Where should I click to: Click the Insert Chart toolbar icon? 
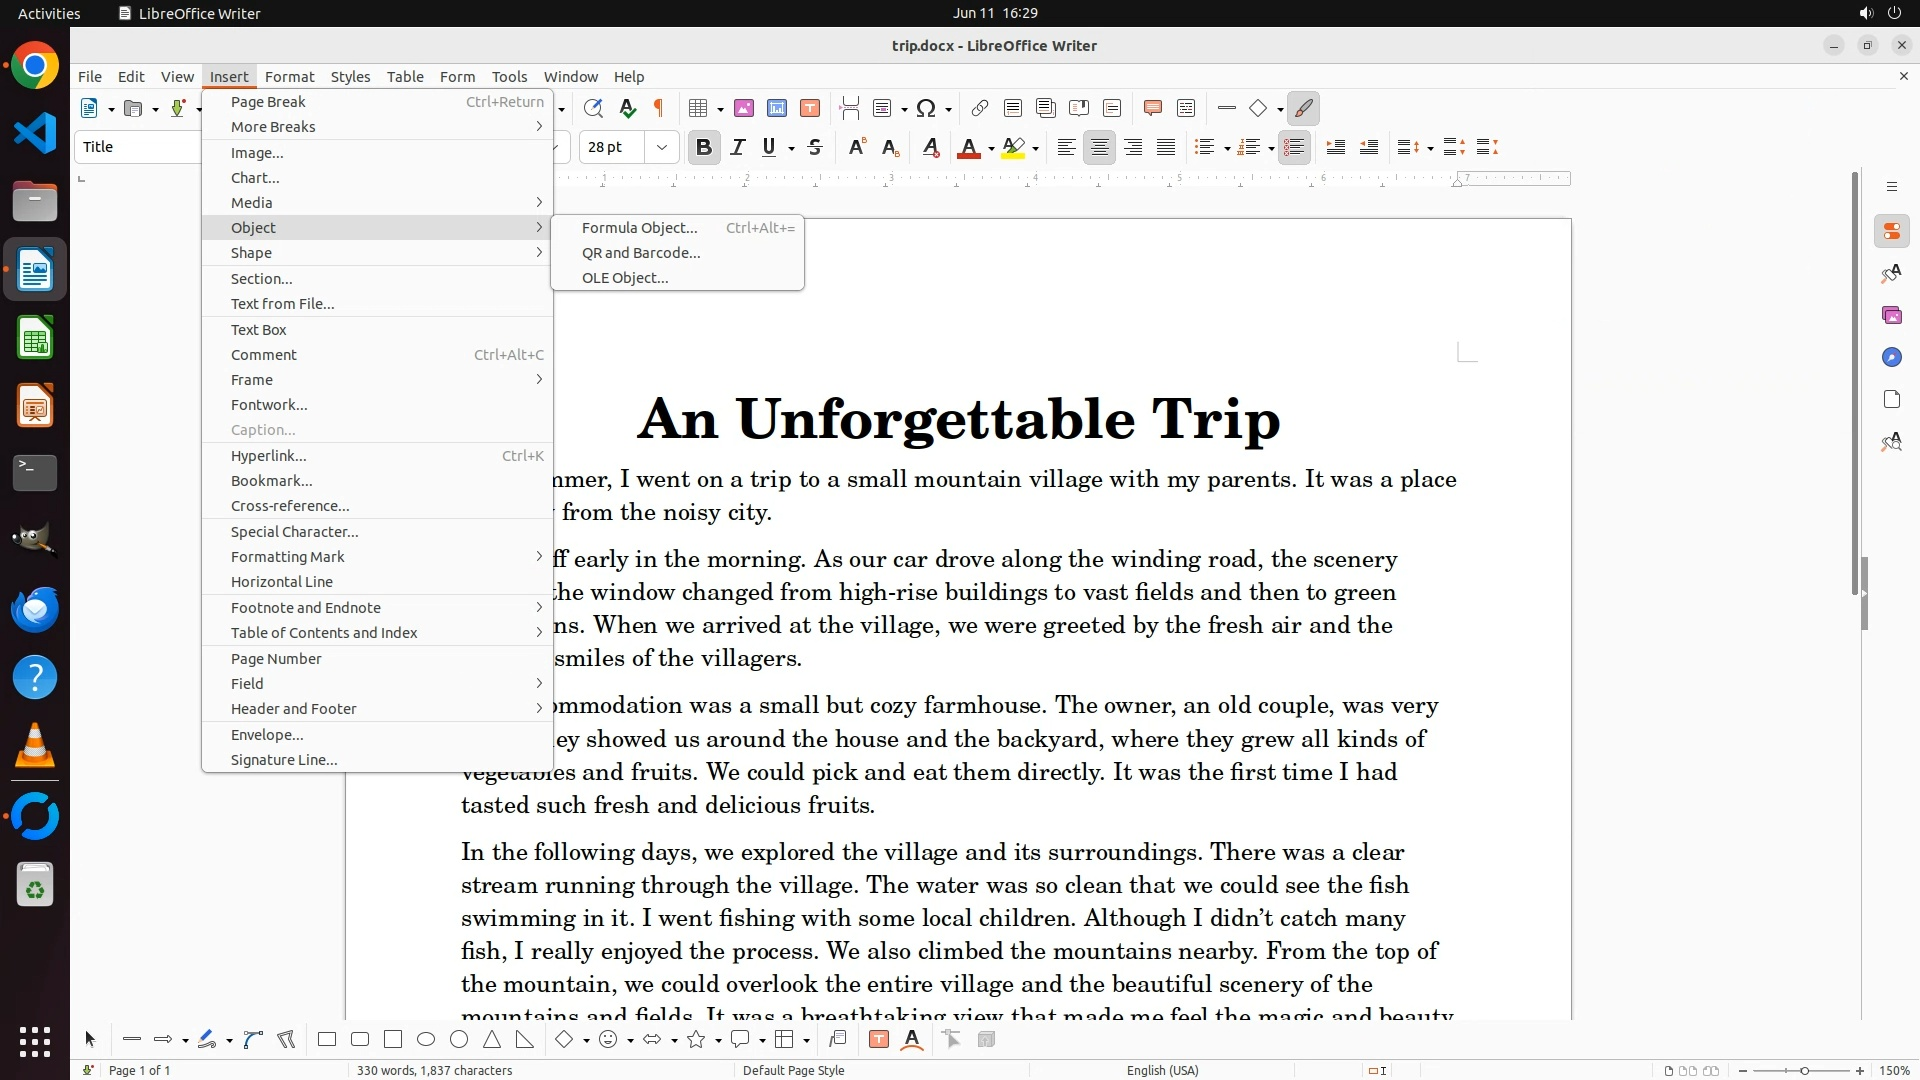point(776,108)
